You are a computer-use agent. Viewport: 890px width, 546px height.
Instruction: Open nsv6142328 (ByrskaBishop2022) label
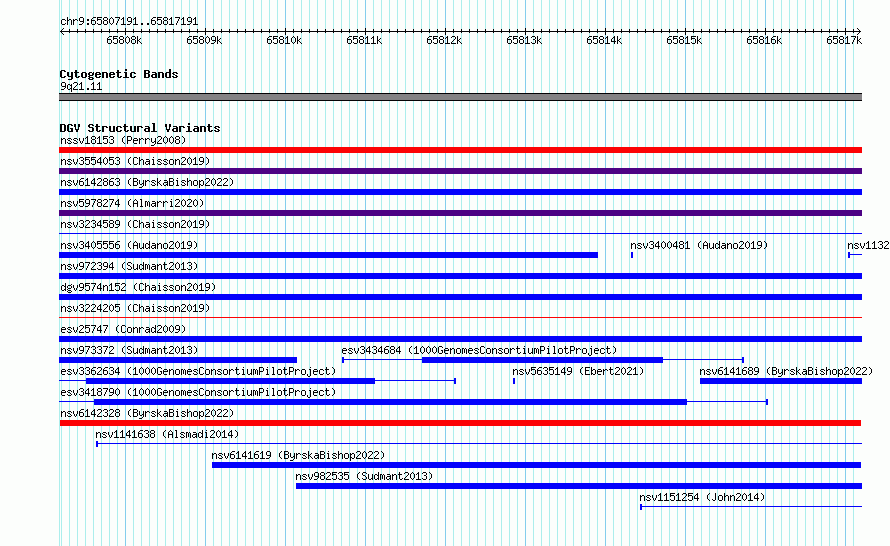147,413
